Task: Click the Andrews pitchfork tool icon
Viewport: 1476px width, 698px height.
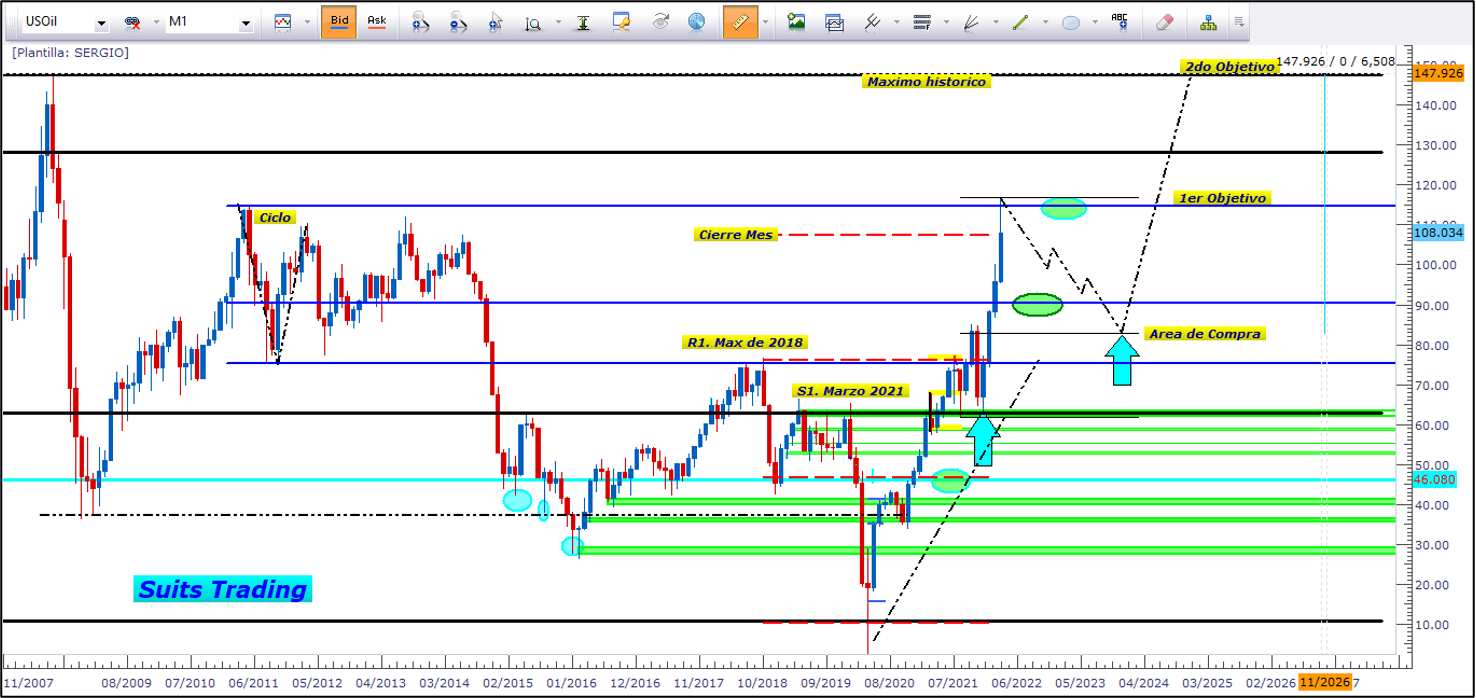Action: tap(873, 21)
